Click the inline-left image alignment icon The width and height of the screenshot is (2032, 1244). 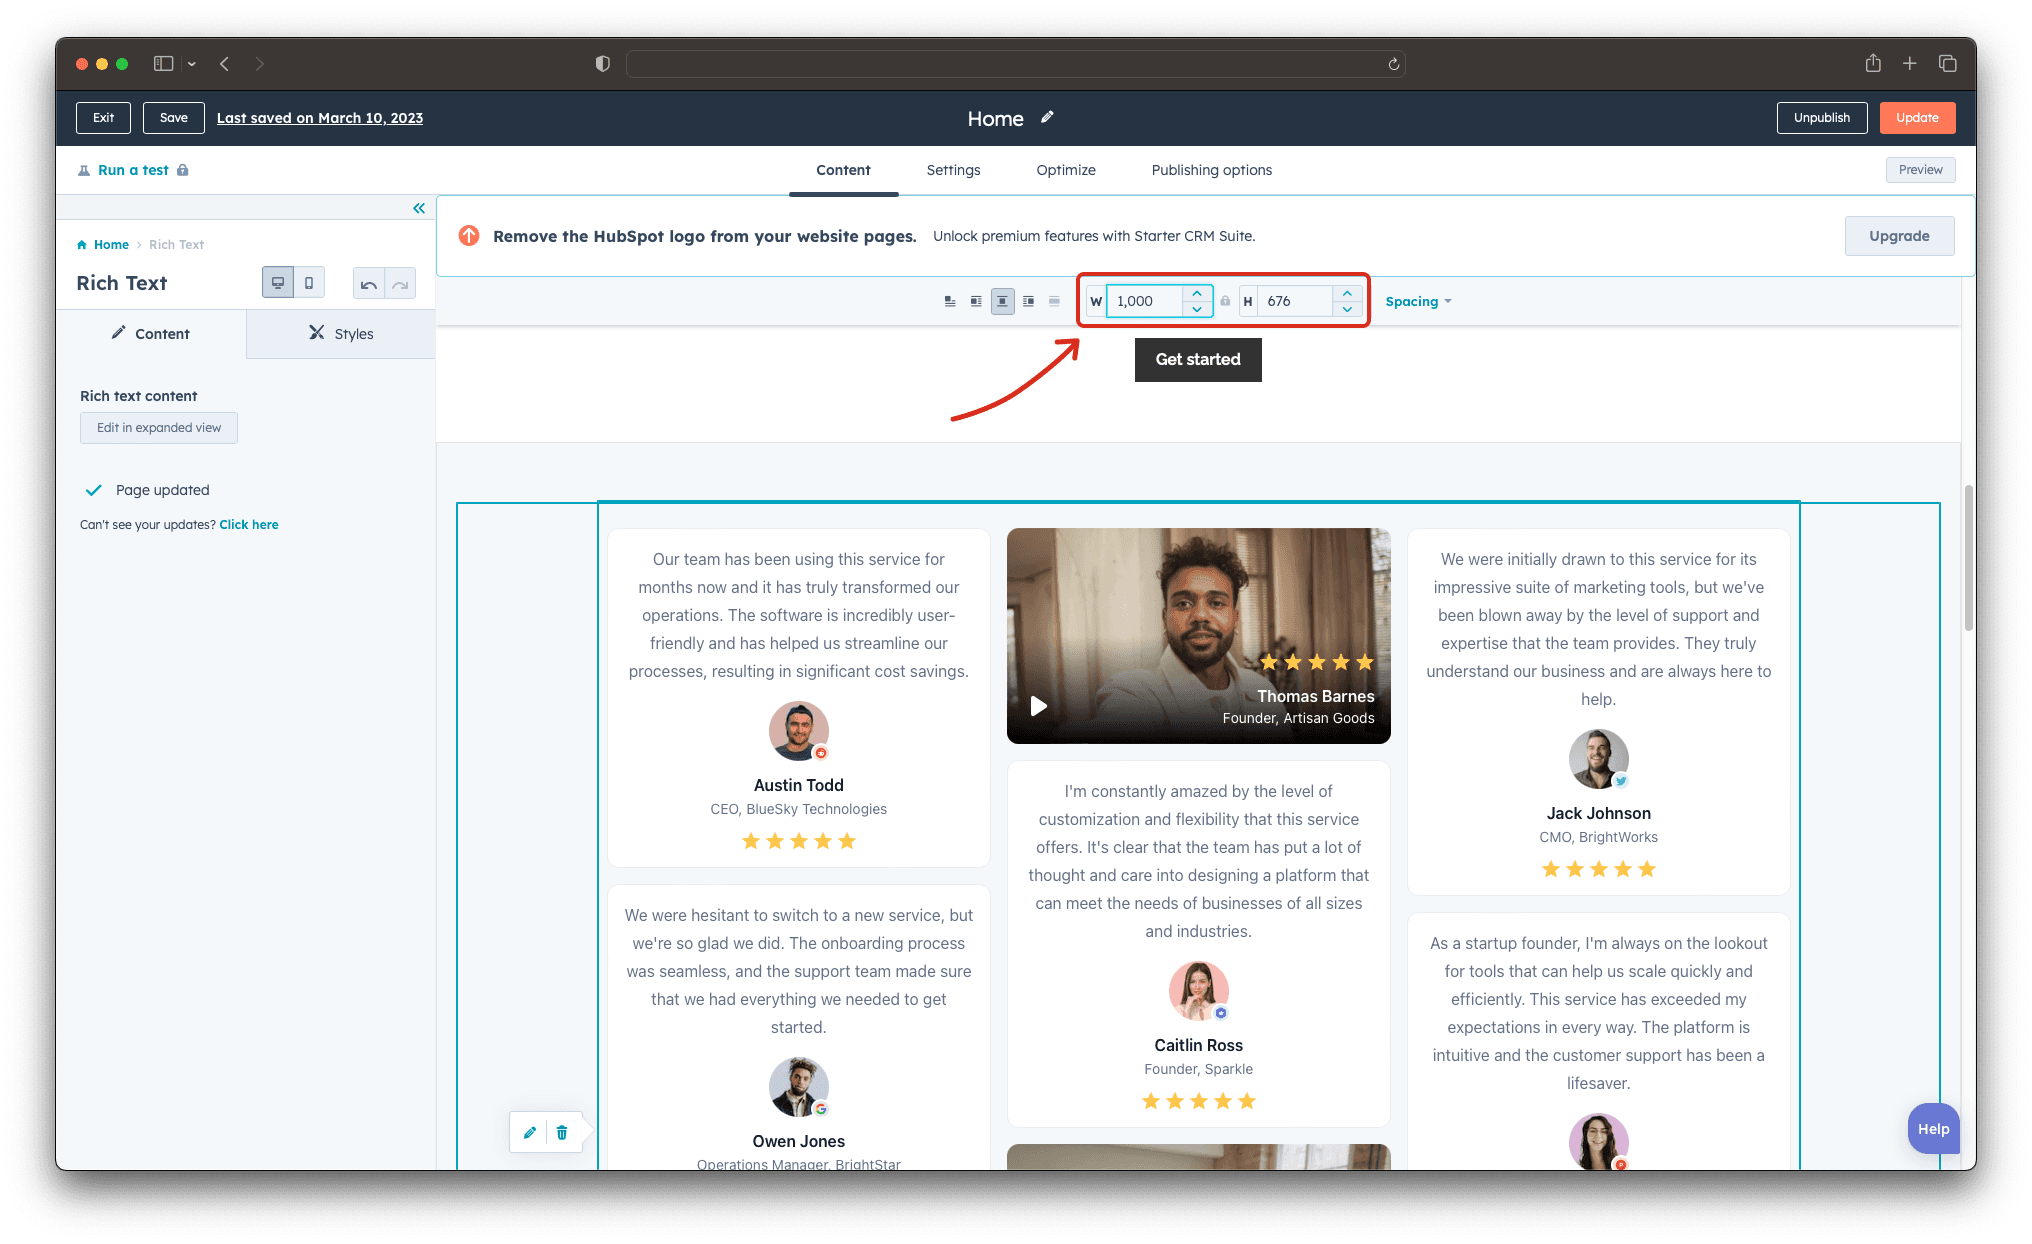tap(950, 301)
